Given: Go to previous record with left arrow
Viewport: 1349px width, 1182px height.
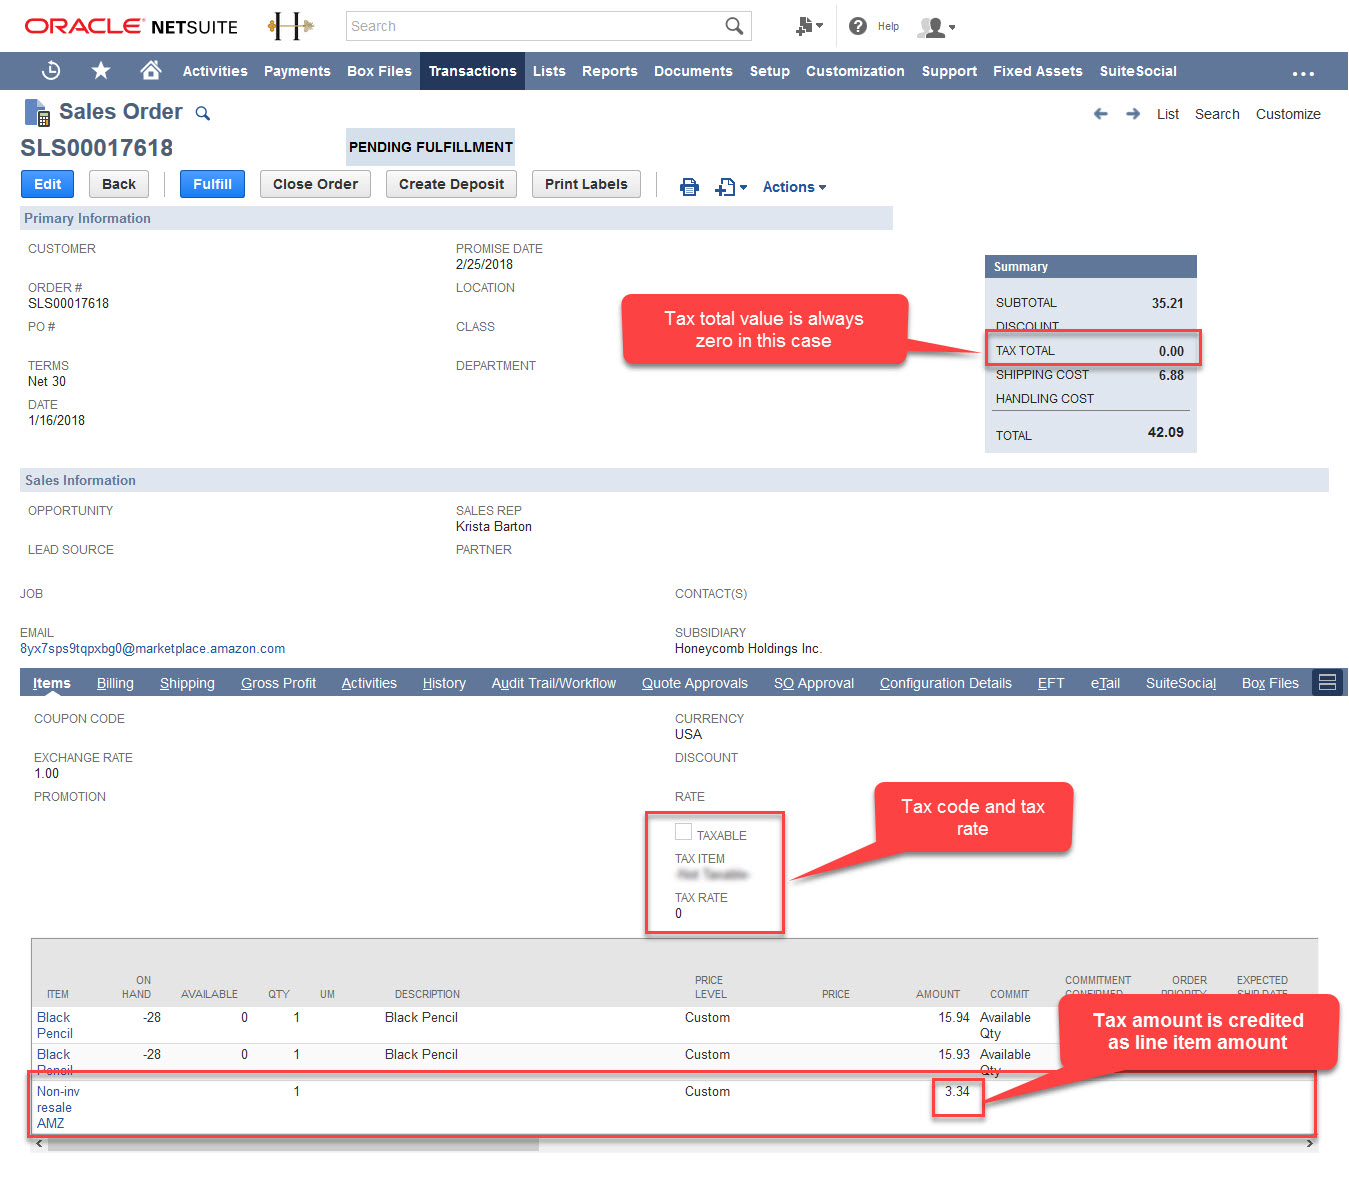Looking at the screenshot, I should pyautogui.click(x=1101, y=114).
